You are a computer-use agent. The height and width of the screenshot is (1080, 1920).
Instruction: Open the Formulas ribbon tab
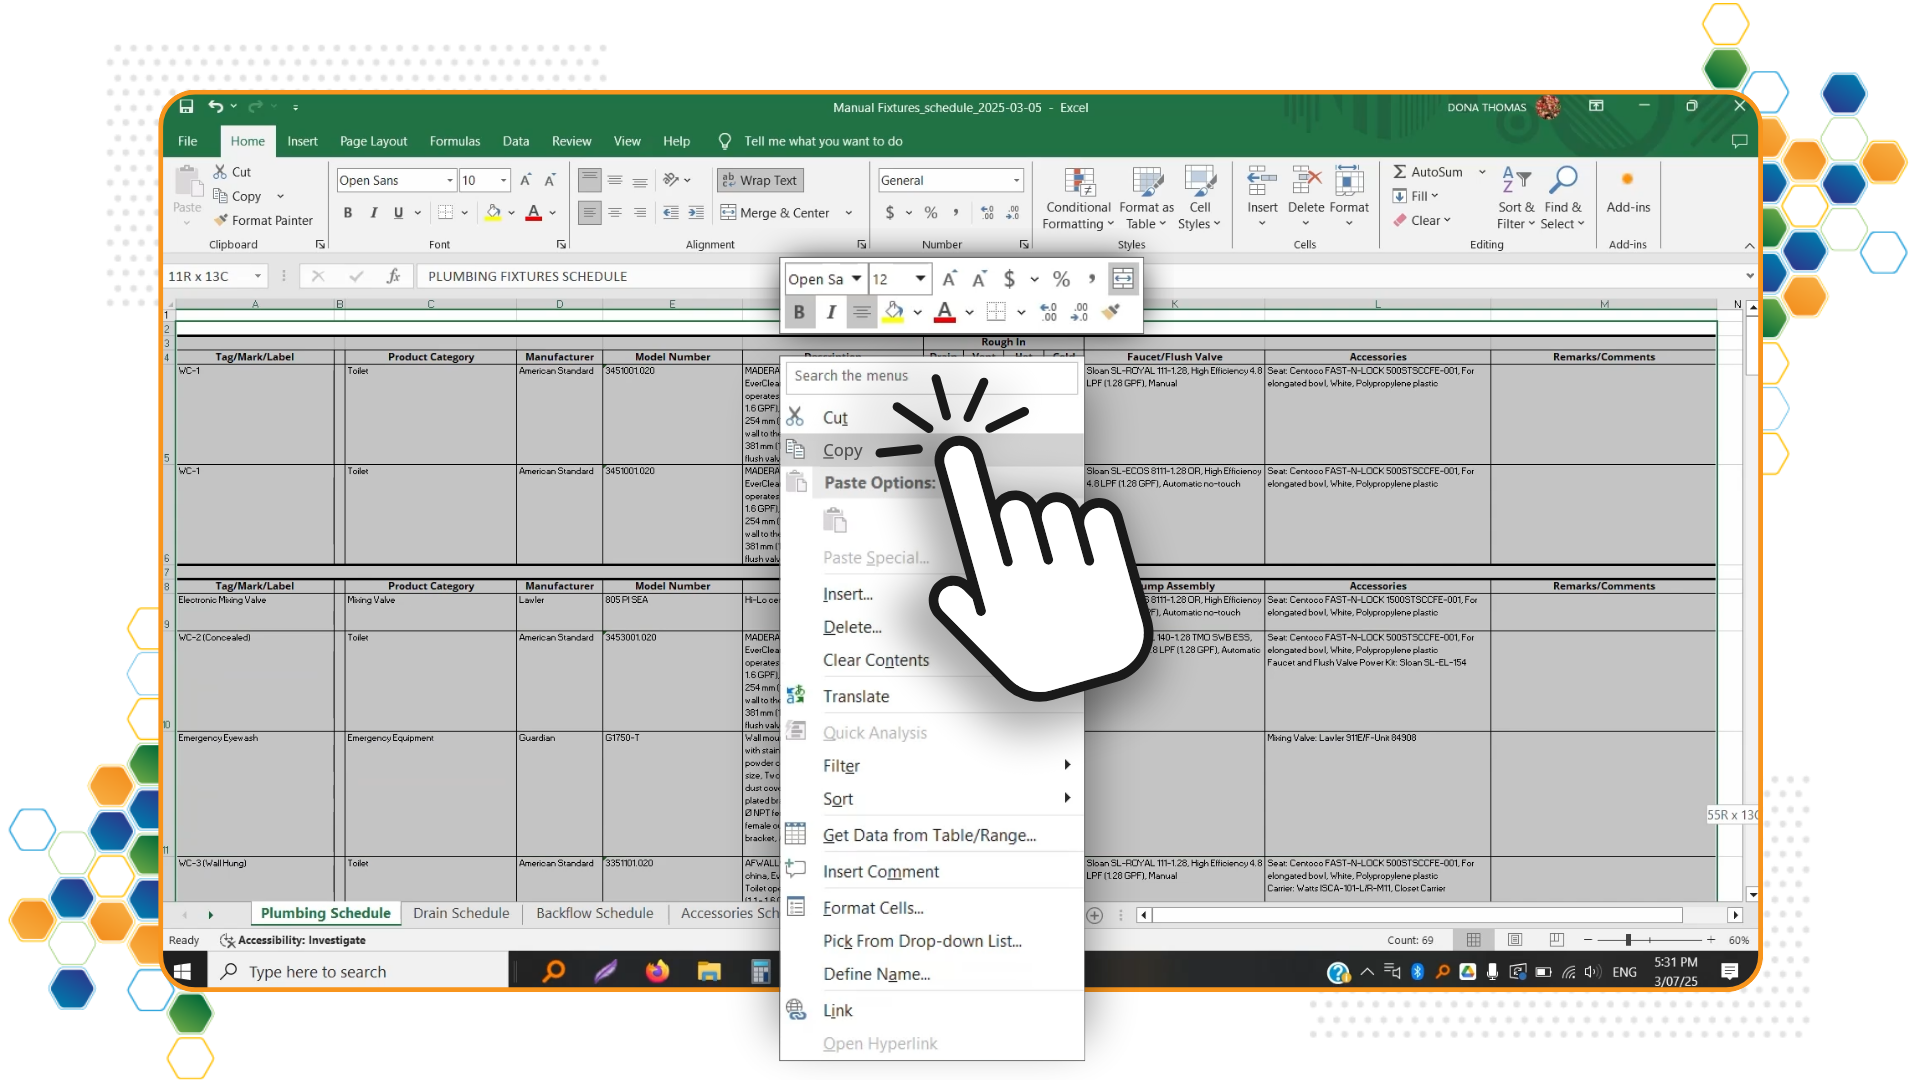pyautogui.click(x=455, y=141)
